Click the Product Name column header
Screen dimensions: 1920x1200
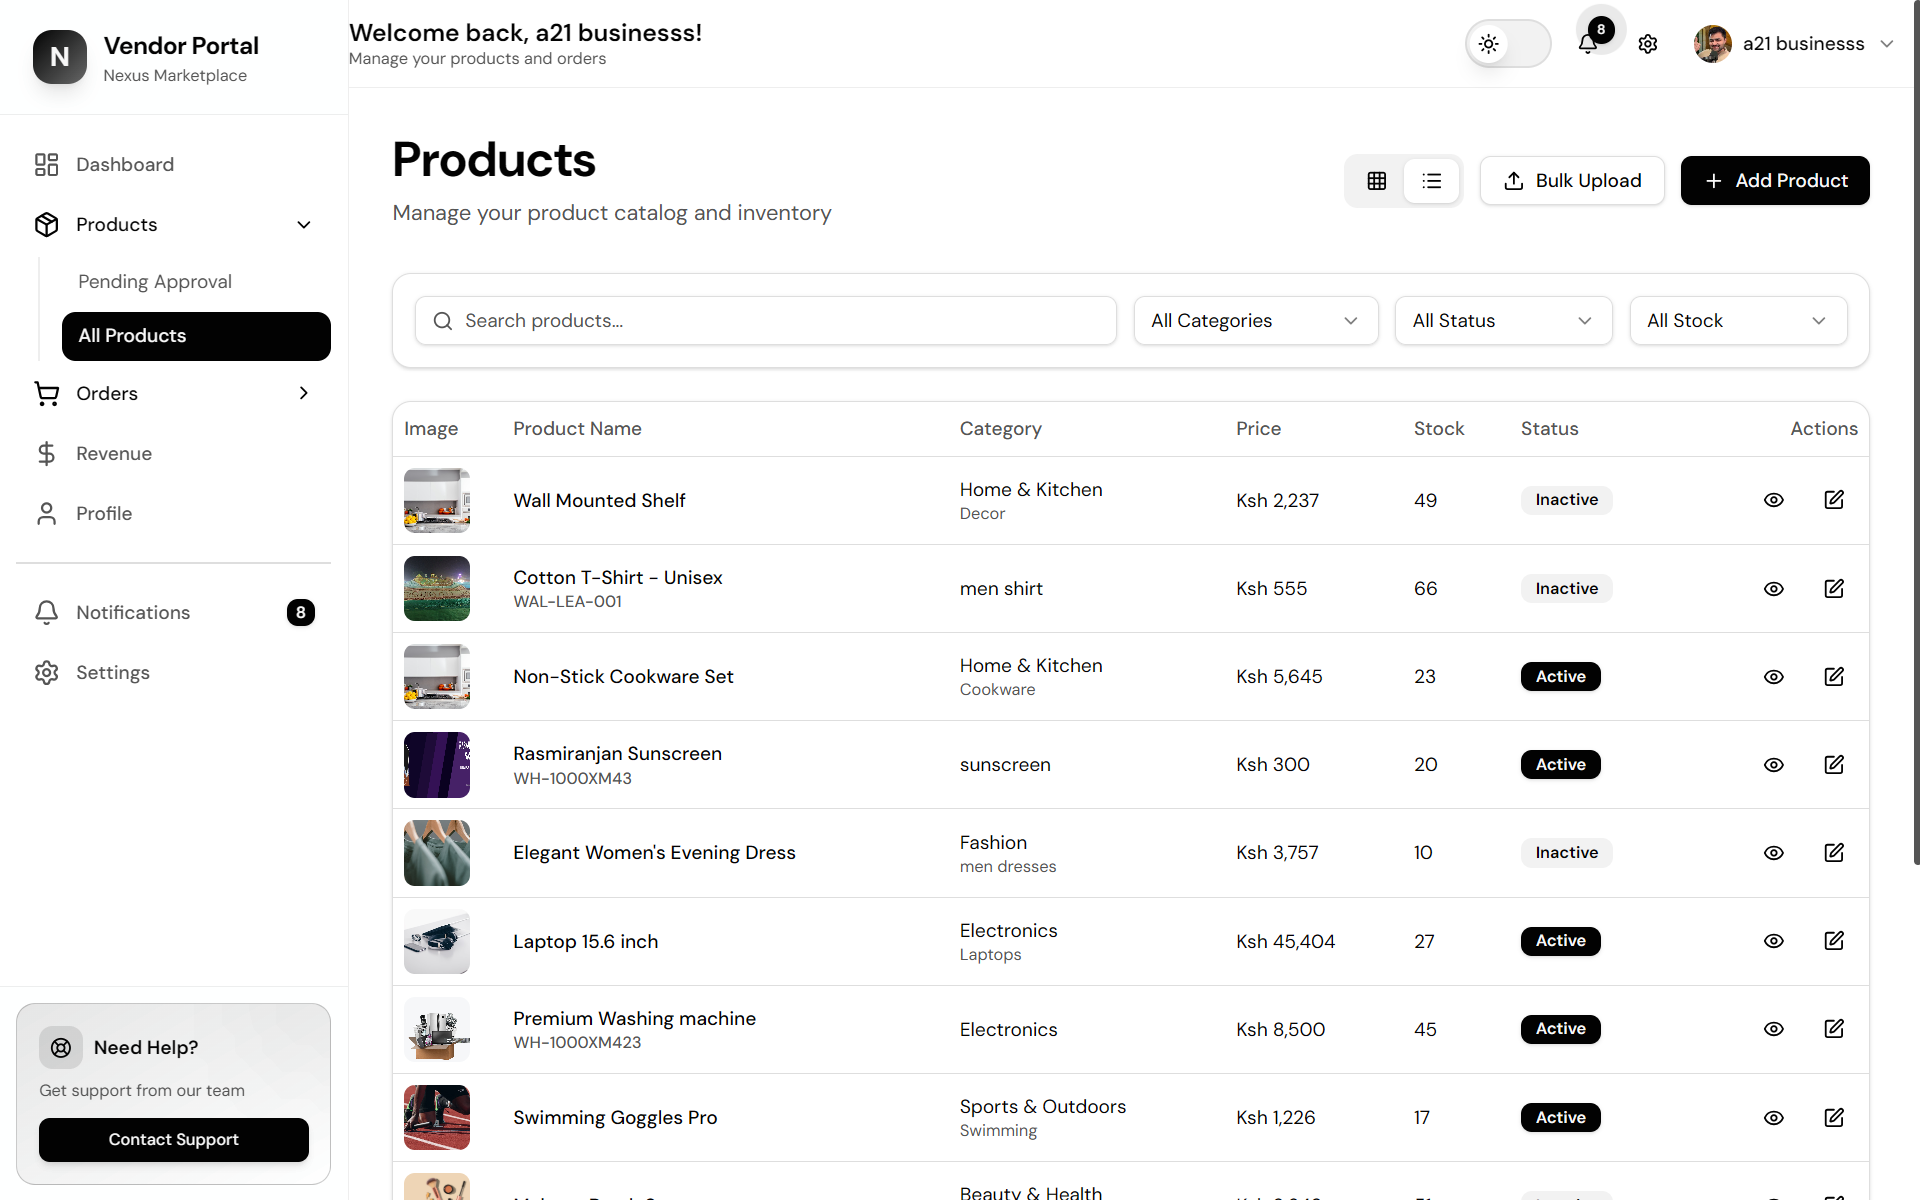[x=577, y=429]
